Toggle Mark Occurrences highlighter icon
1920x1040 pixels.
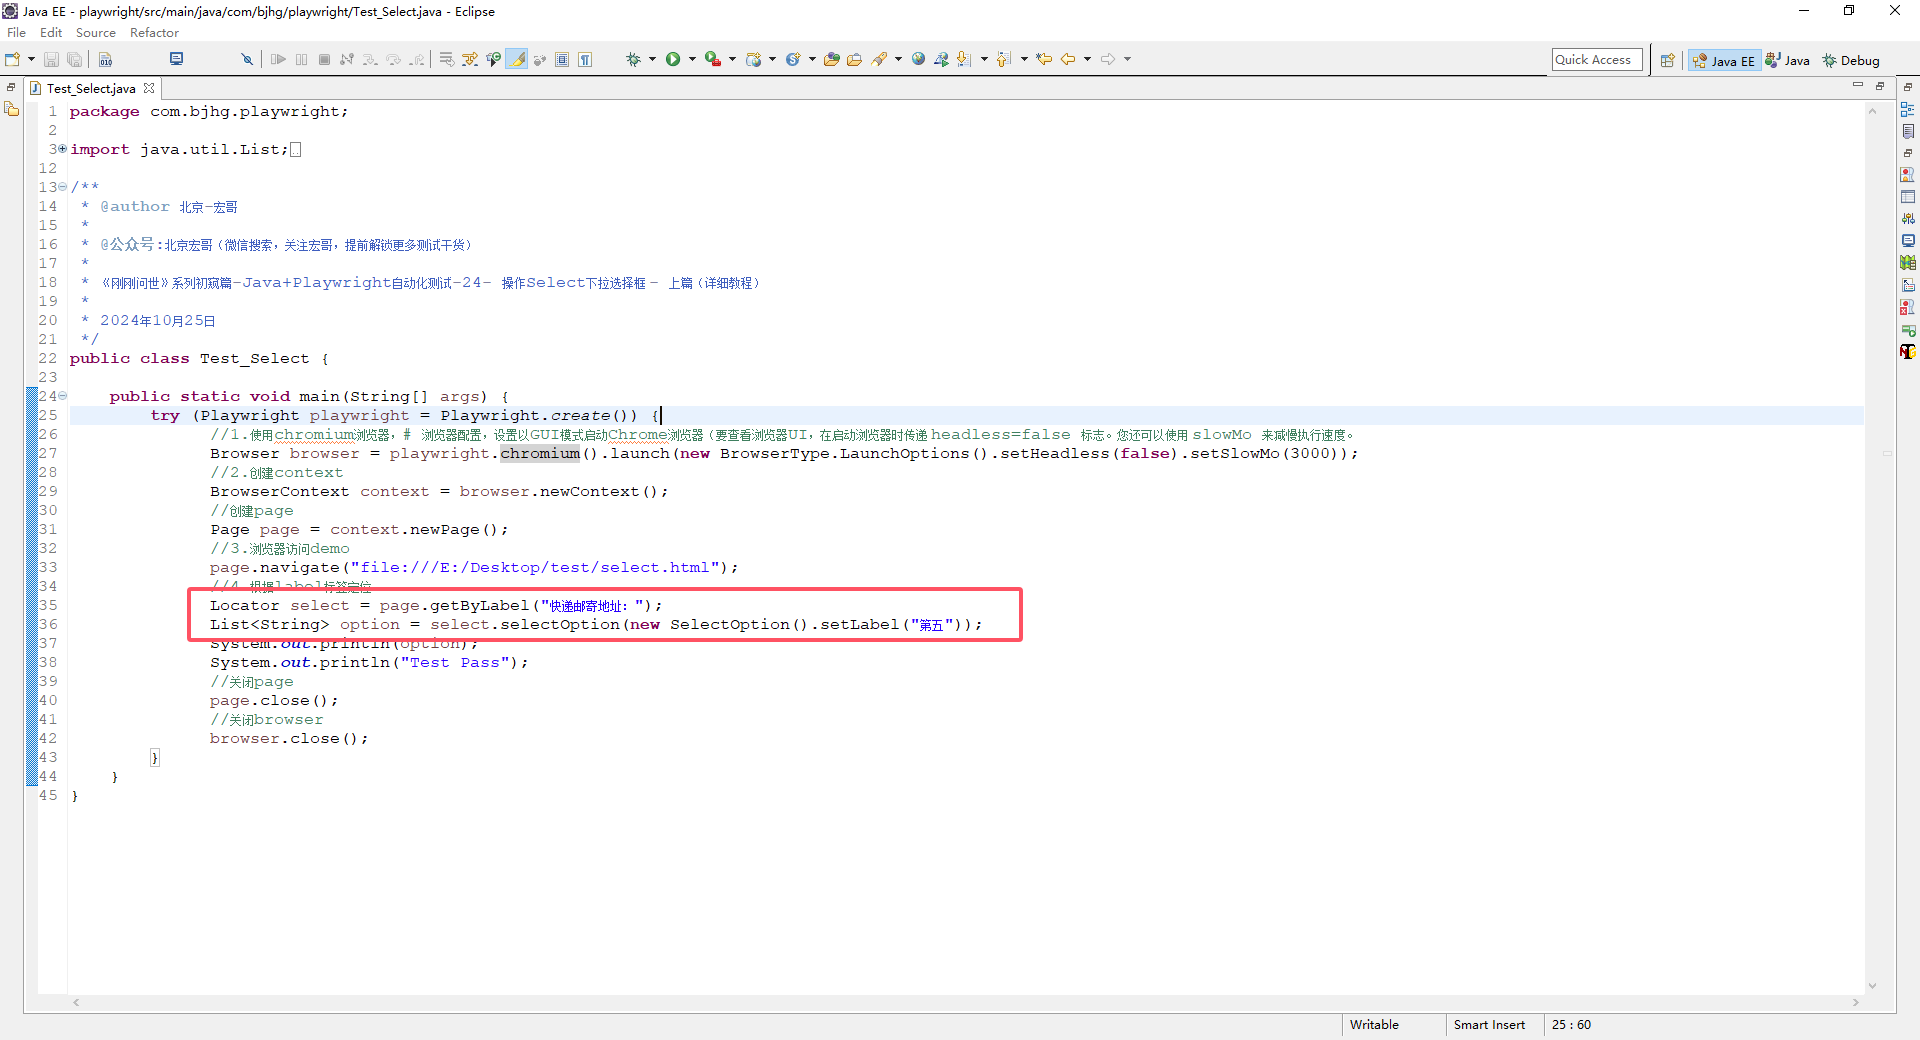517,59
